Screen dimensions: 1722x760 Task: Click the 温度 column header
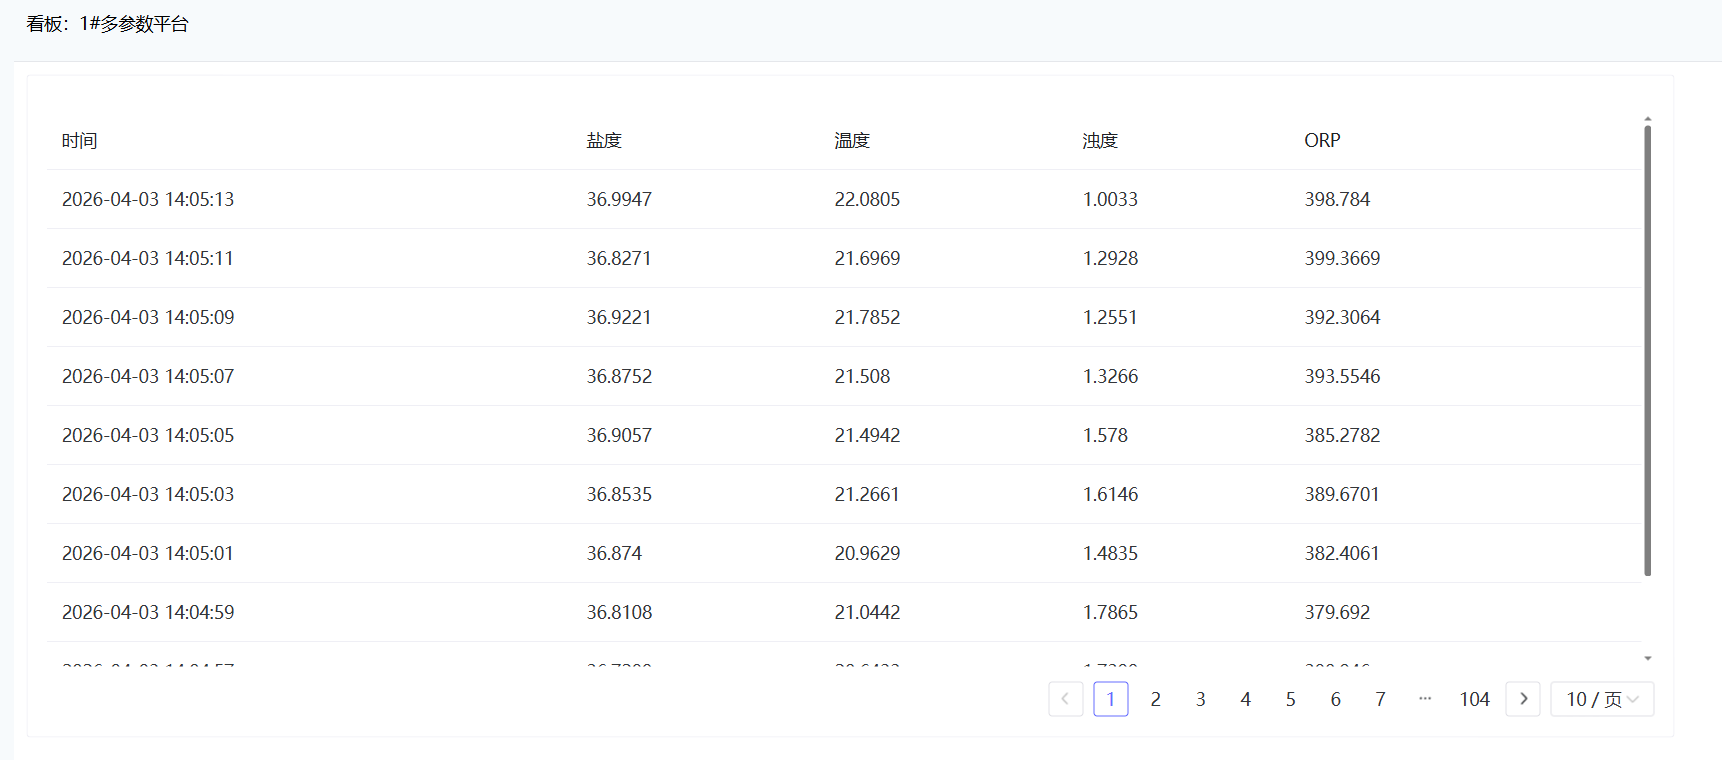click(x=852, y=141)
